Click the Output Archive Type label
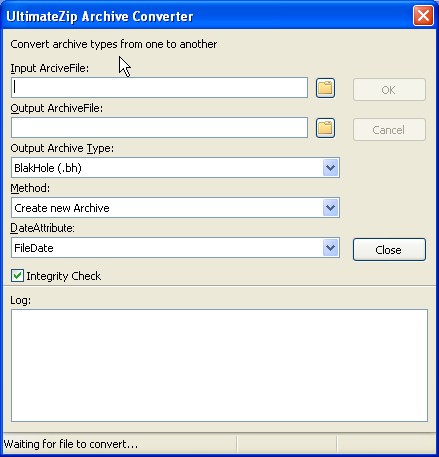 pyautogui.click(x=62, y=148)
